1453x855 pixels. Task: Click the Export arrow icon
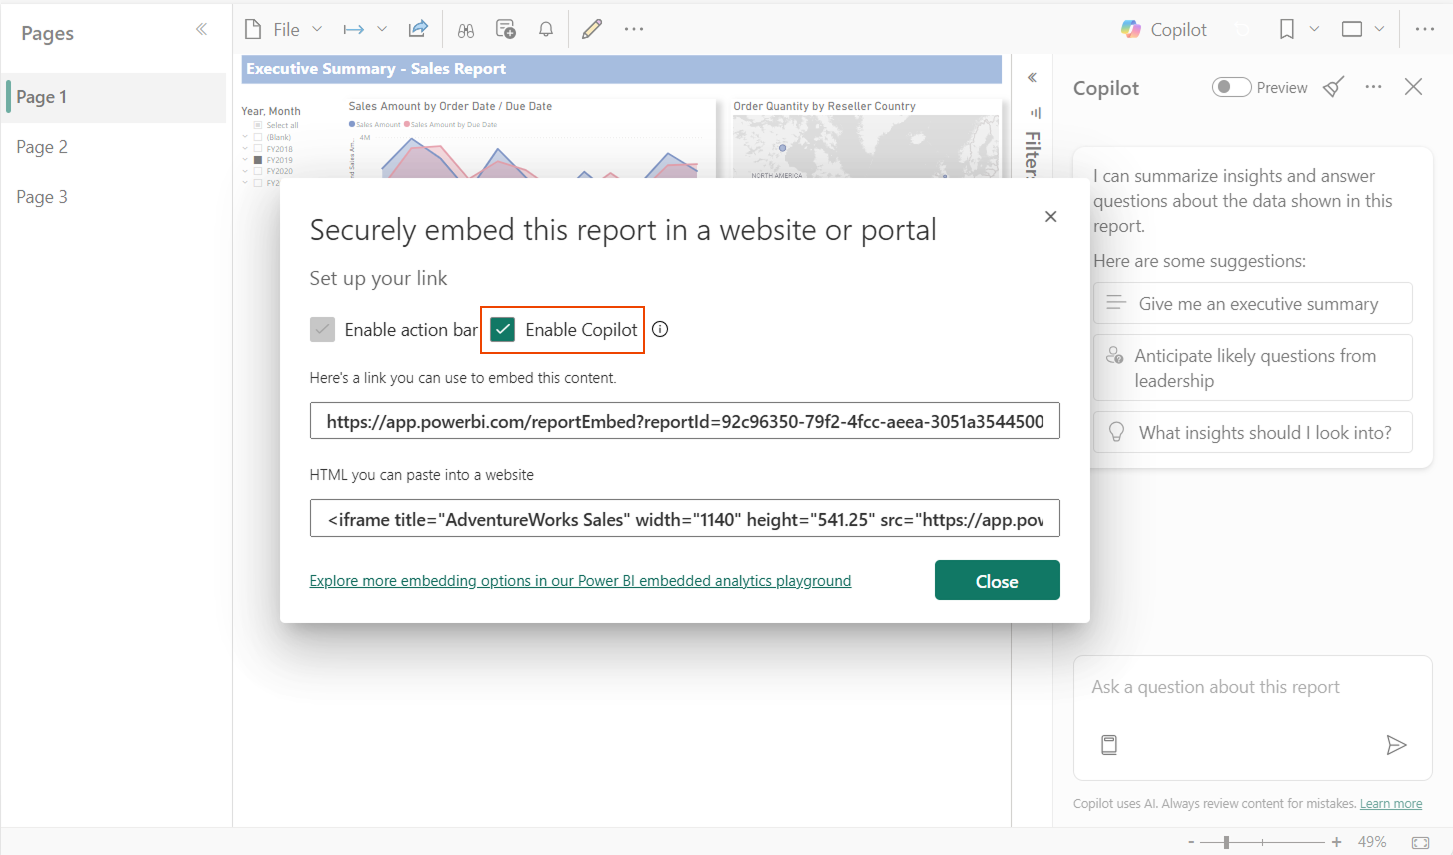pyautogui.click(x=354, y=29)
